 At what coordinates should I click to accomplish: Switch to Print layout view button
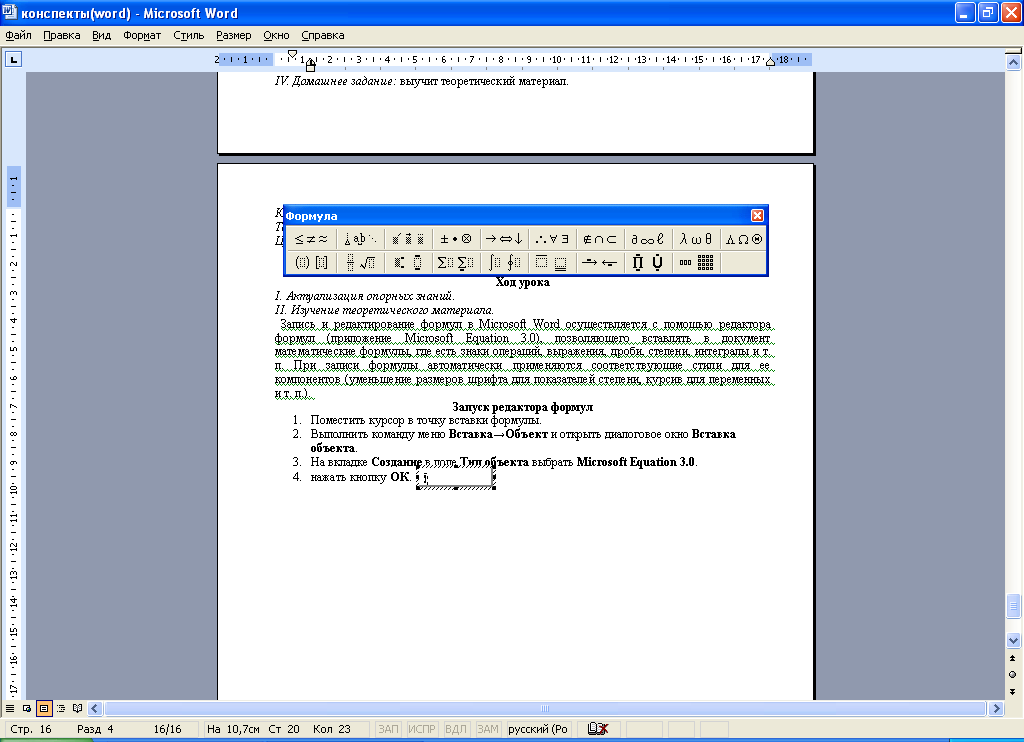click(44, 708)
